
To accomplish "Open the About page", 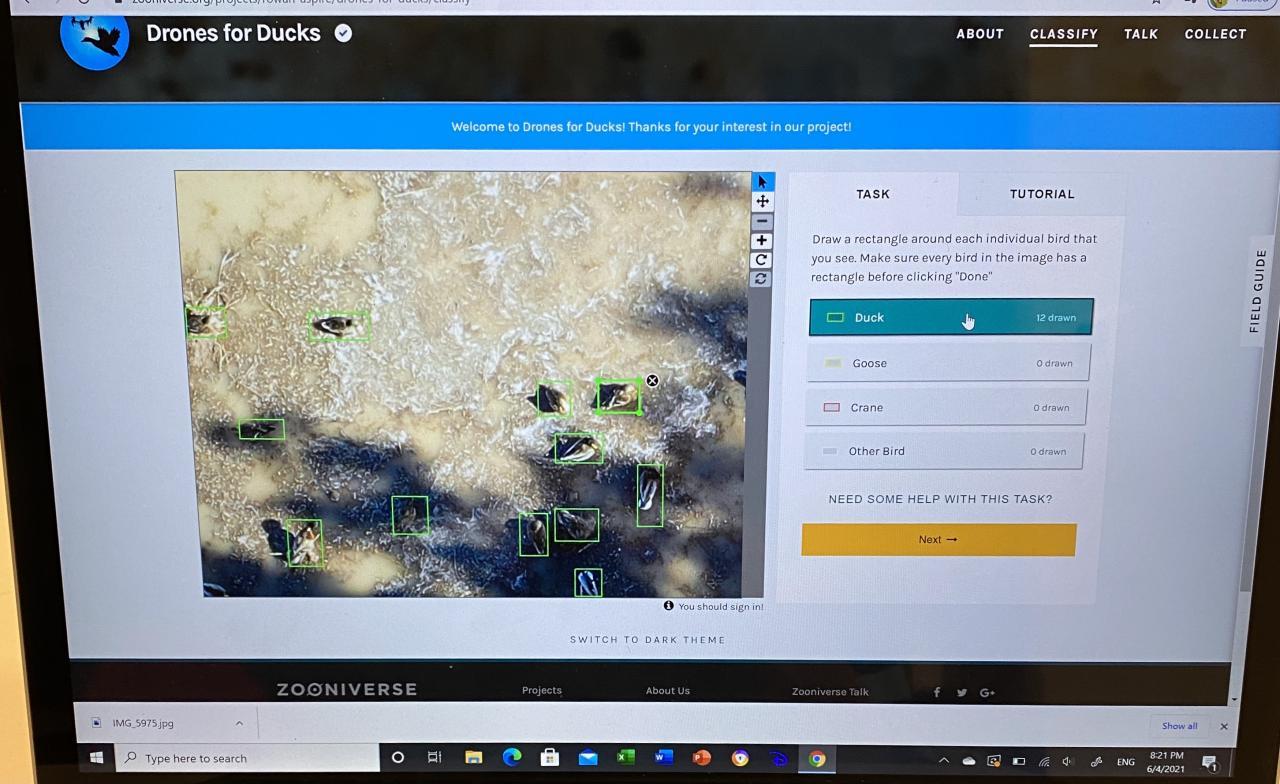I will point(980,34).
